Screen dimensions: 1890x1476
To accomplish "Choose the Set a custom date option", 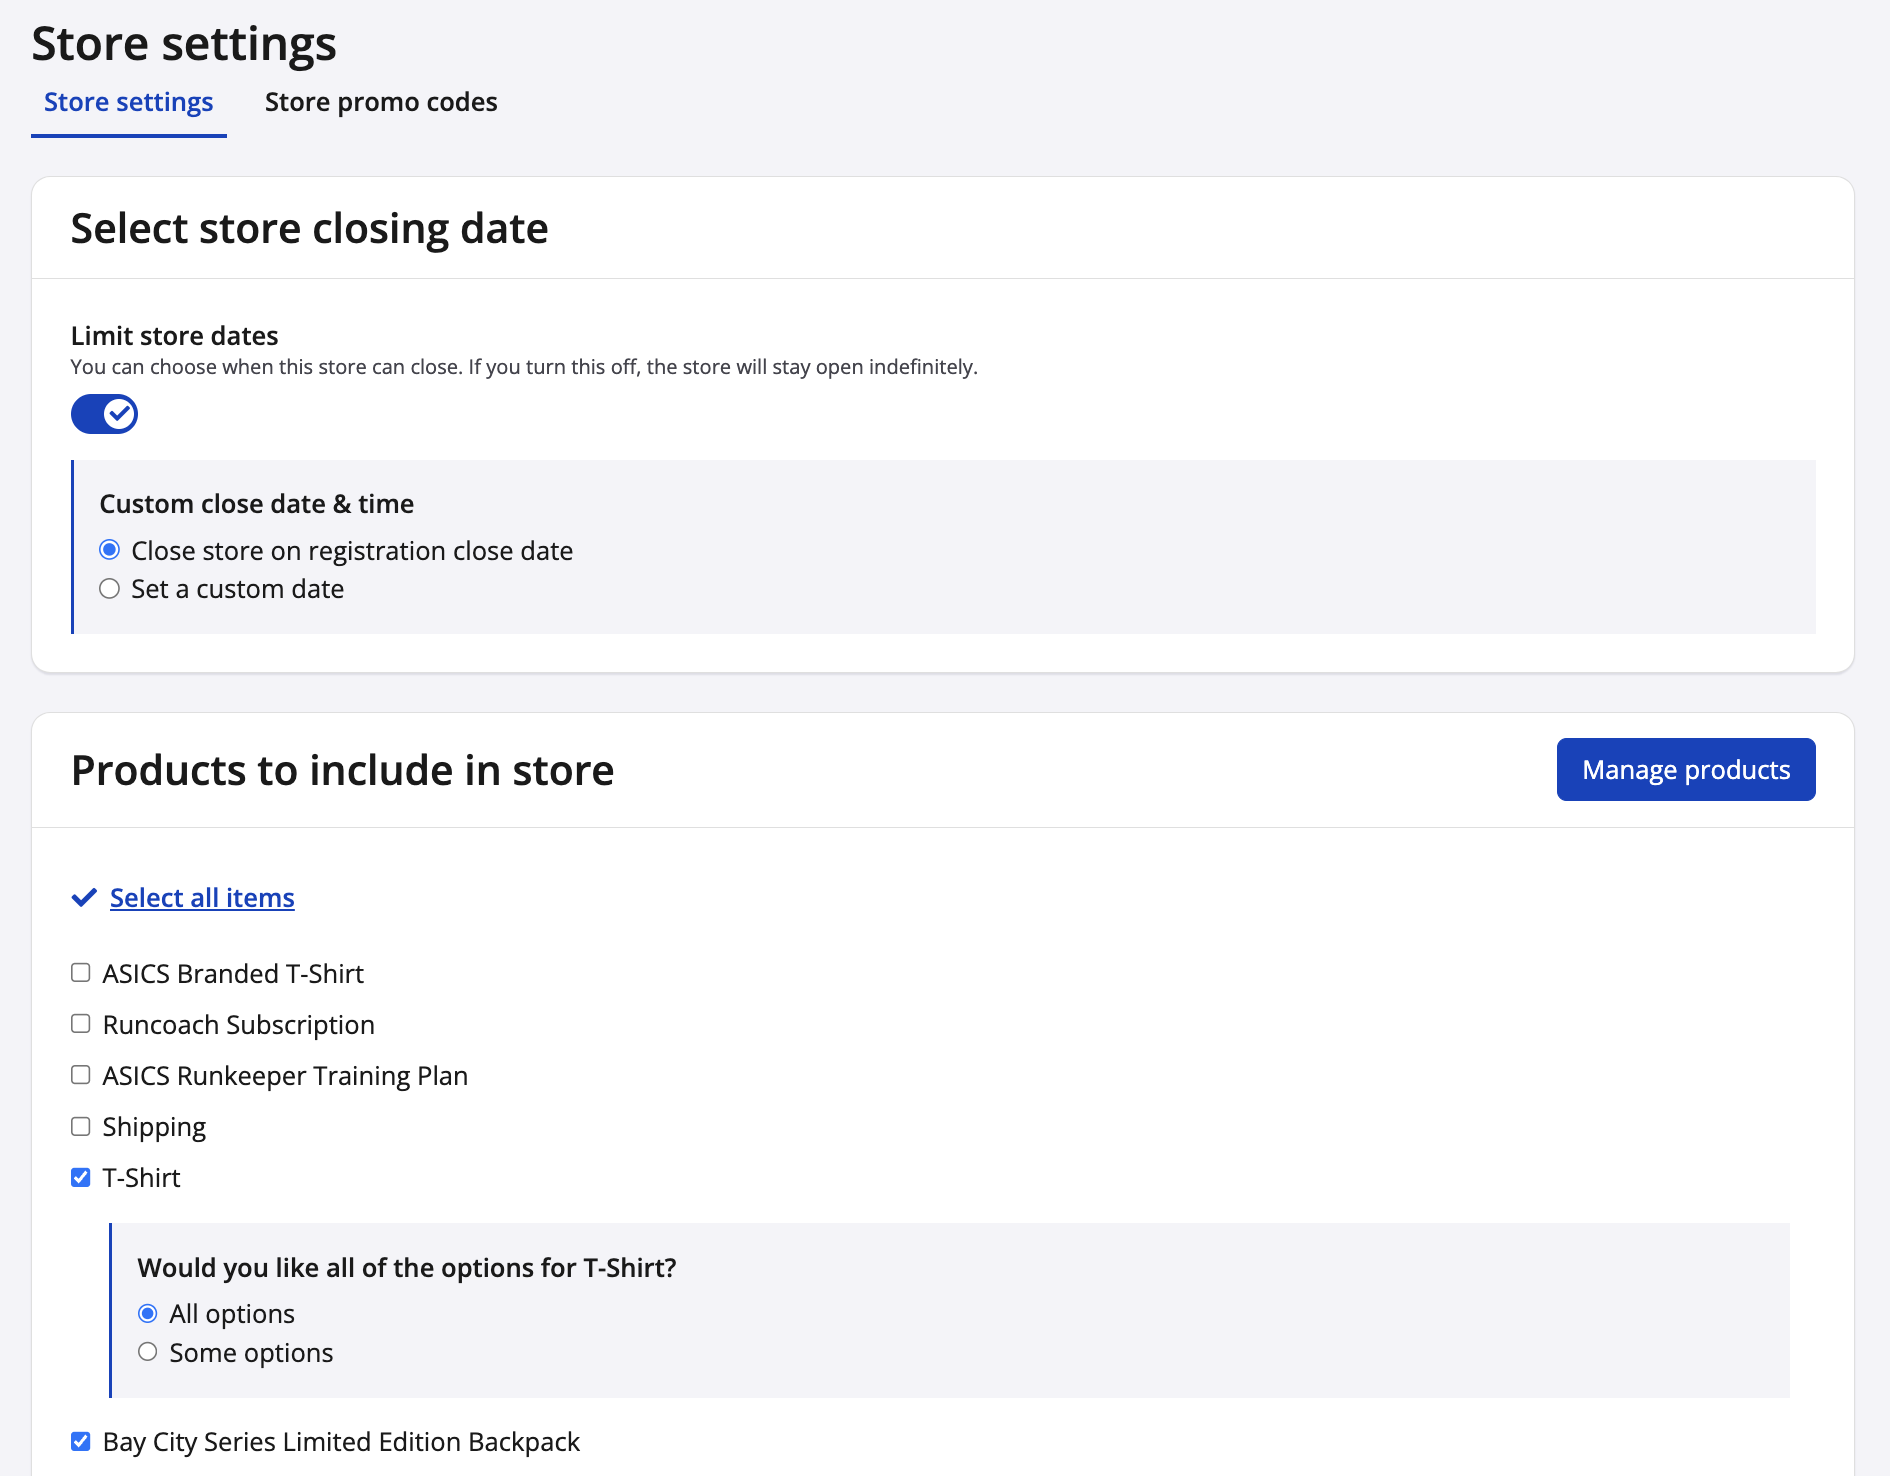I will coord(110,589).
